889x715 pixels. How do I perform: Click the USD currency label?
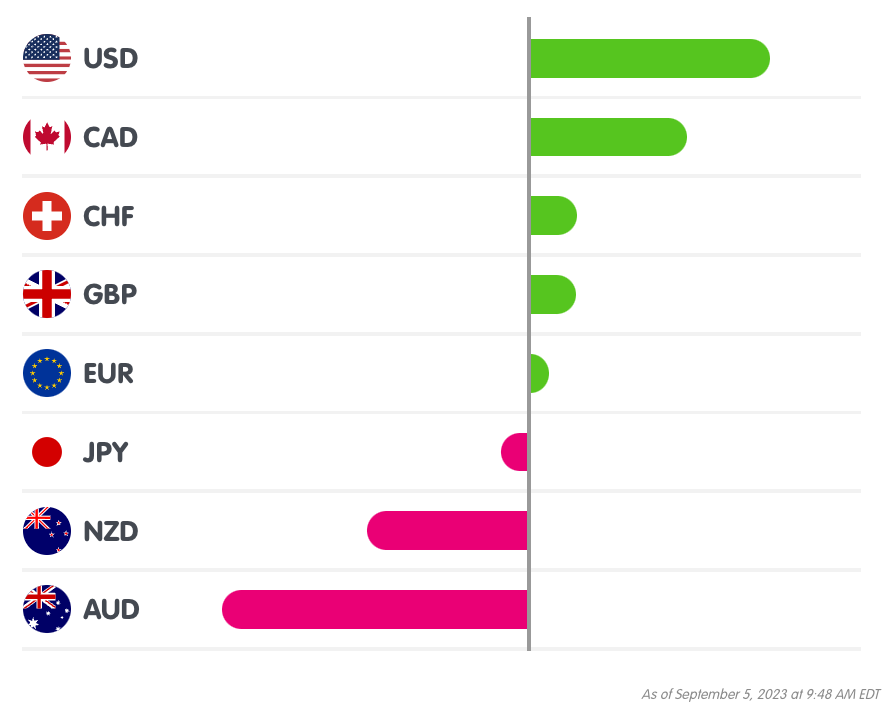coord(110,59)
